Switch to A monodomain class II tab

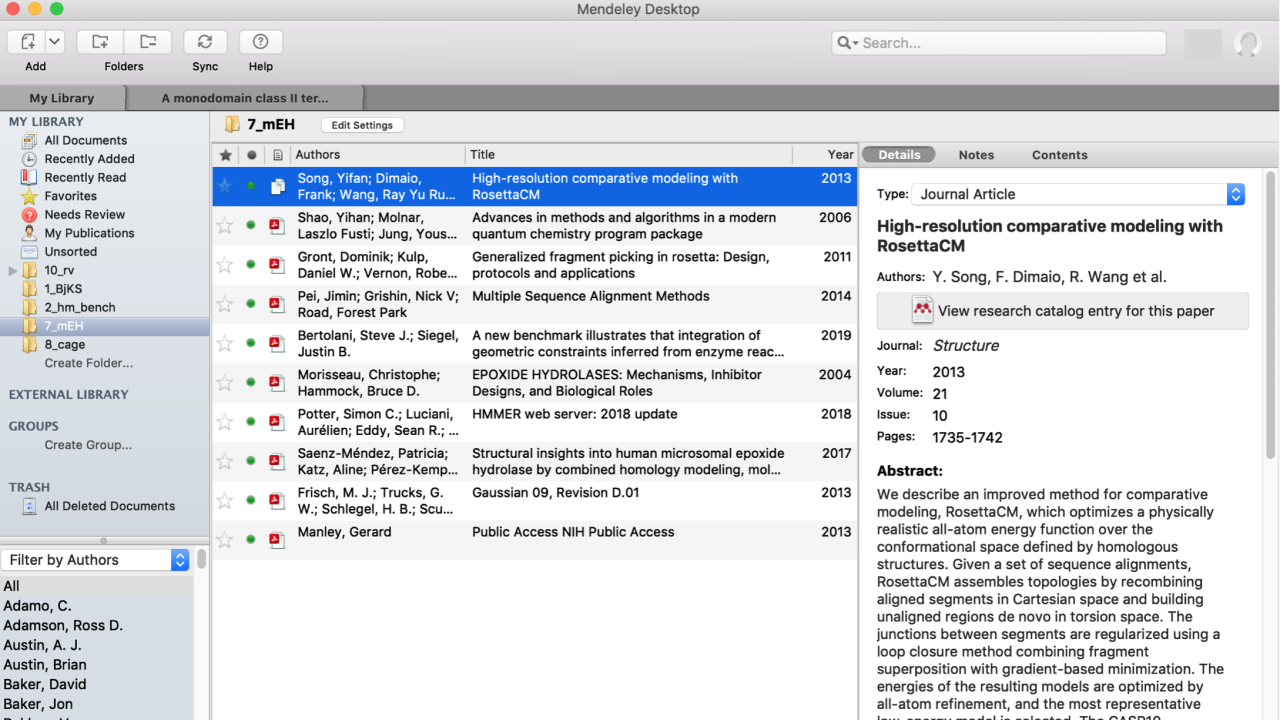coord(245,98)
